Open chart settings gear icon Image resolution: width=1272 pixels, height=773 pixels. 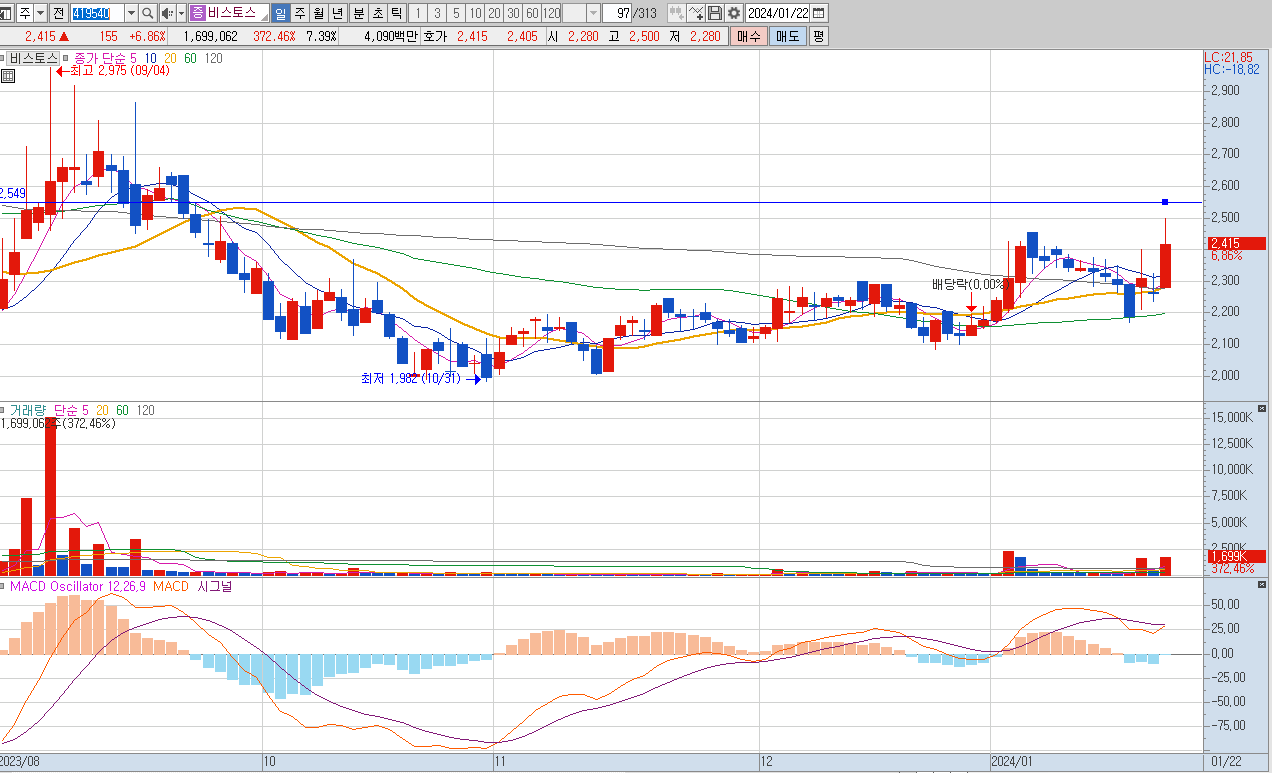click(733, 13)
